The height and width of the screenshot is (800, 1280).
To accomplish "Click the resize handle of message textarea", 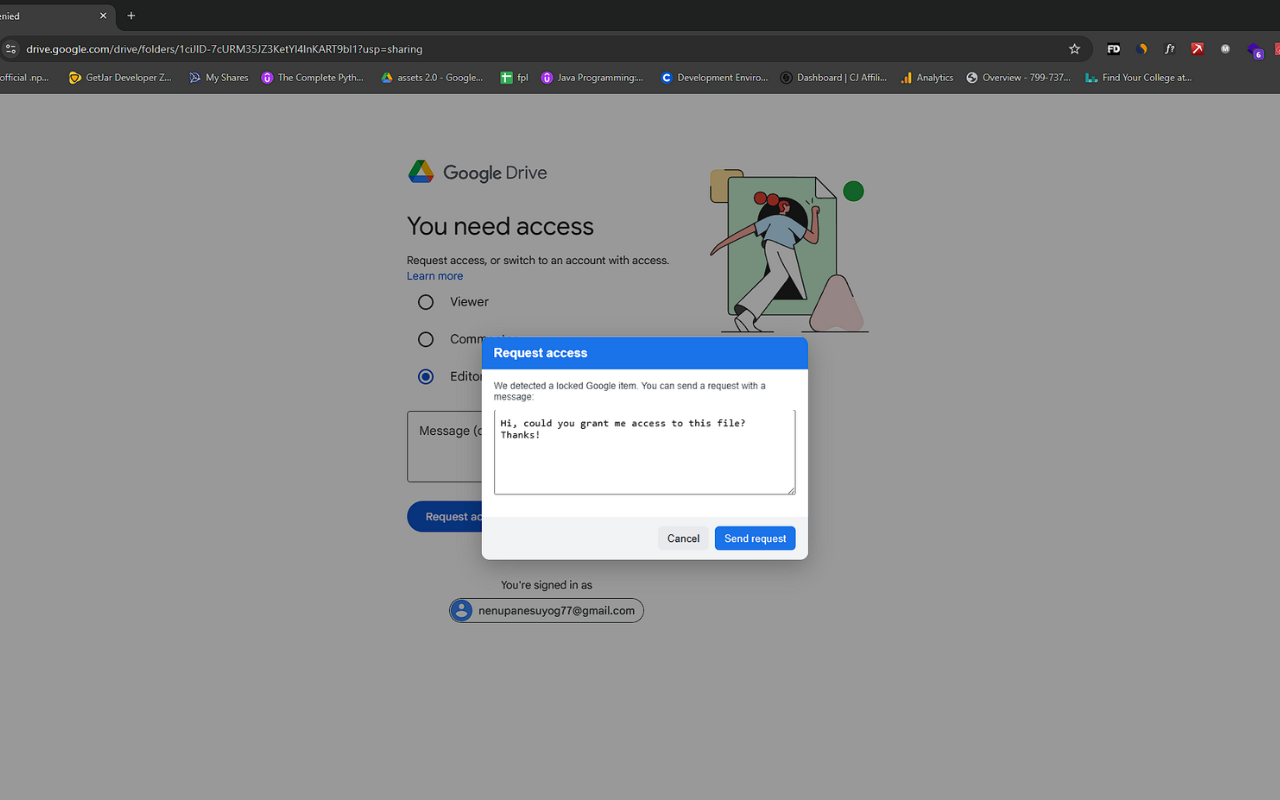I will tap(791, 490).
